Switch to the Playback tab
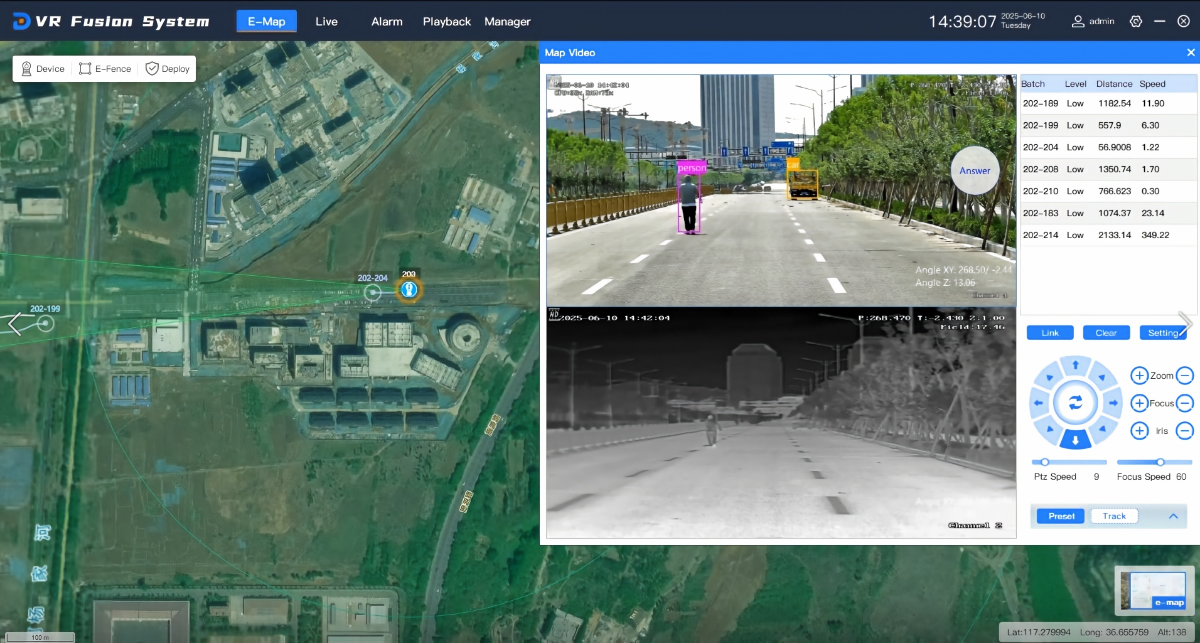 pos(446,21)
